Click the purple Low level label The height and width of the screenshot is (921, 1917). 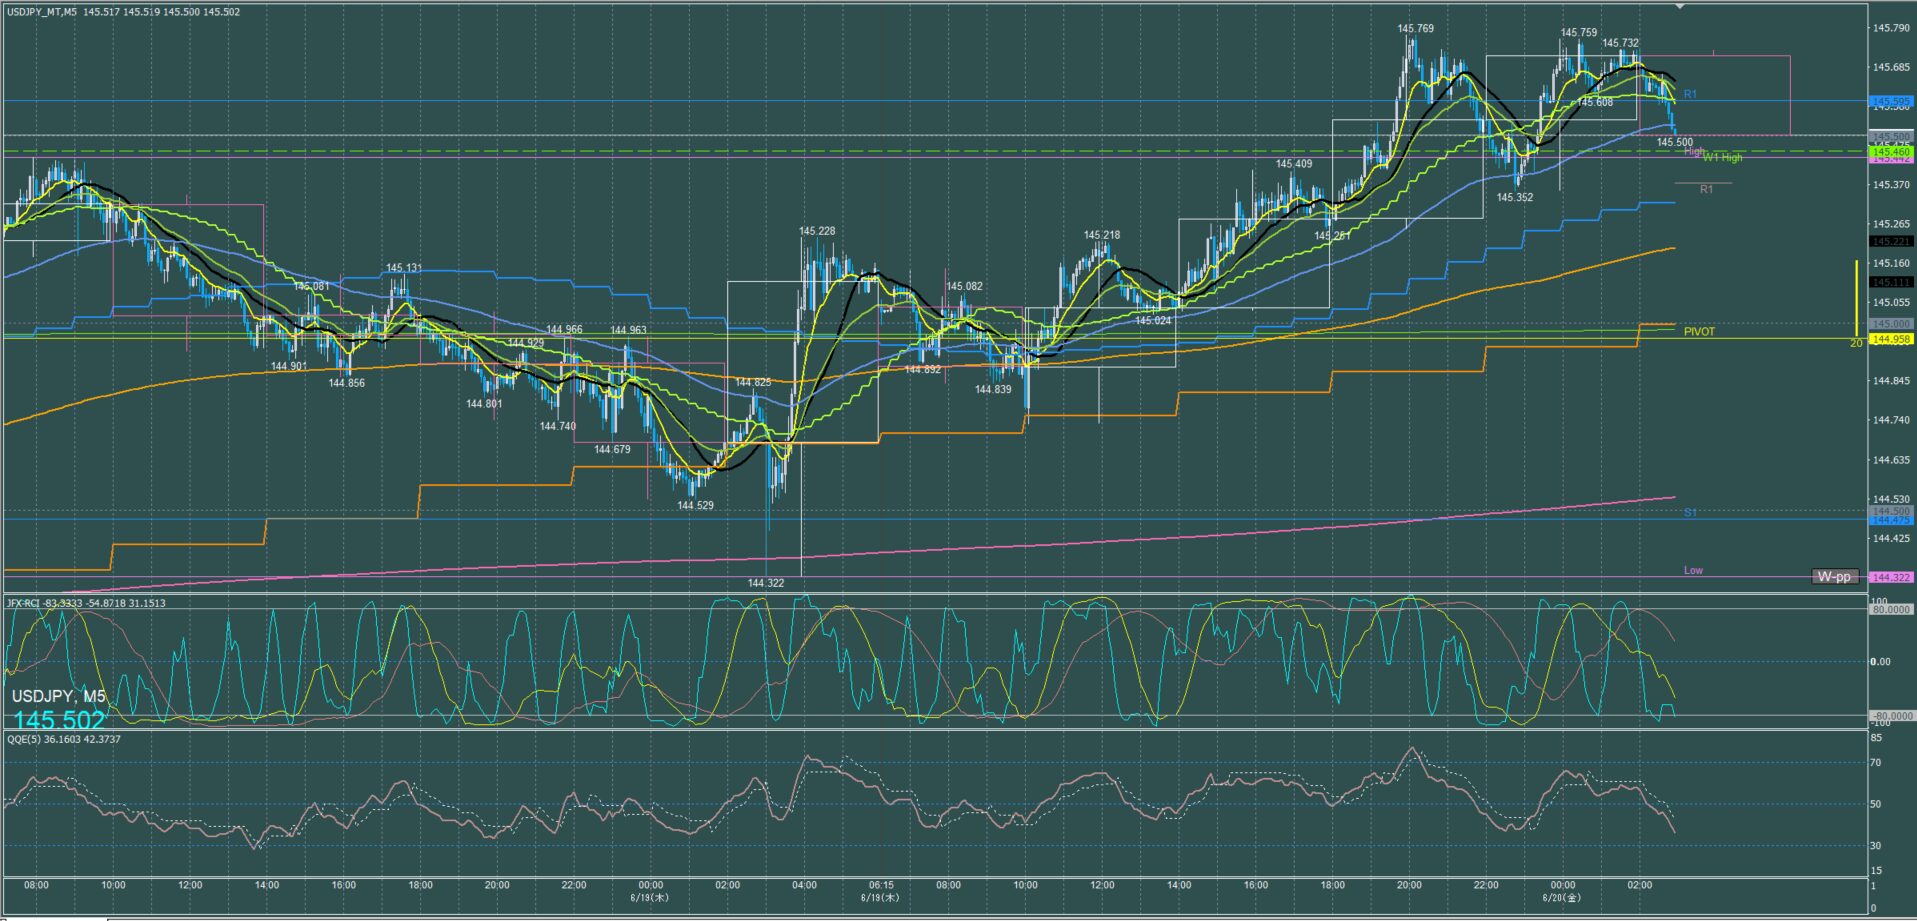[1693, 571]
